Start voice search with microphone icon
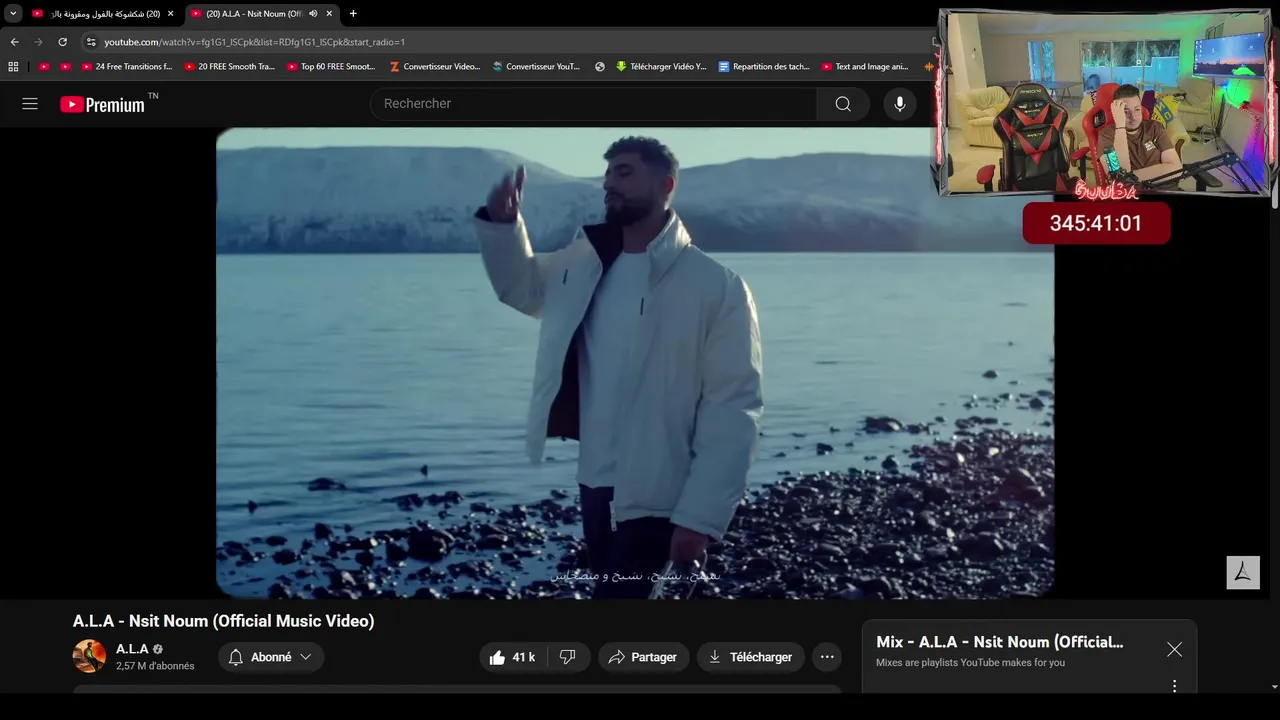The width and height of the screenshot is (1280, 720). click(x=900, y=104)
